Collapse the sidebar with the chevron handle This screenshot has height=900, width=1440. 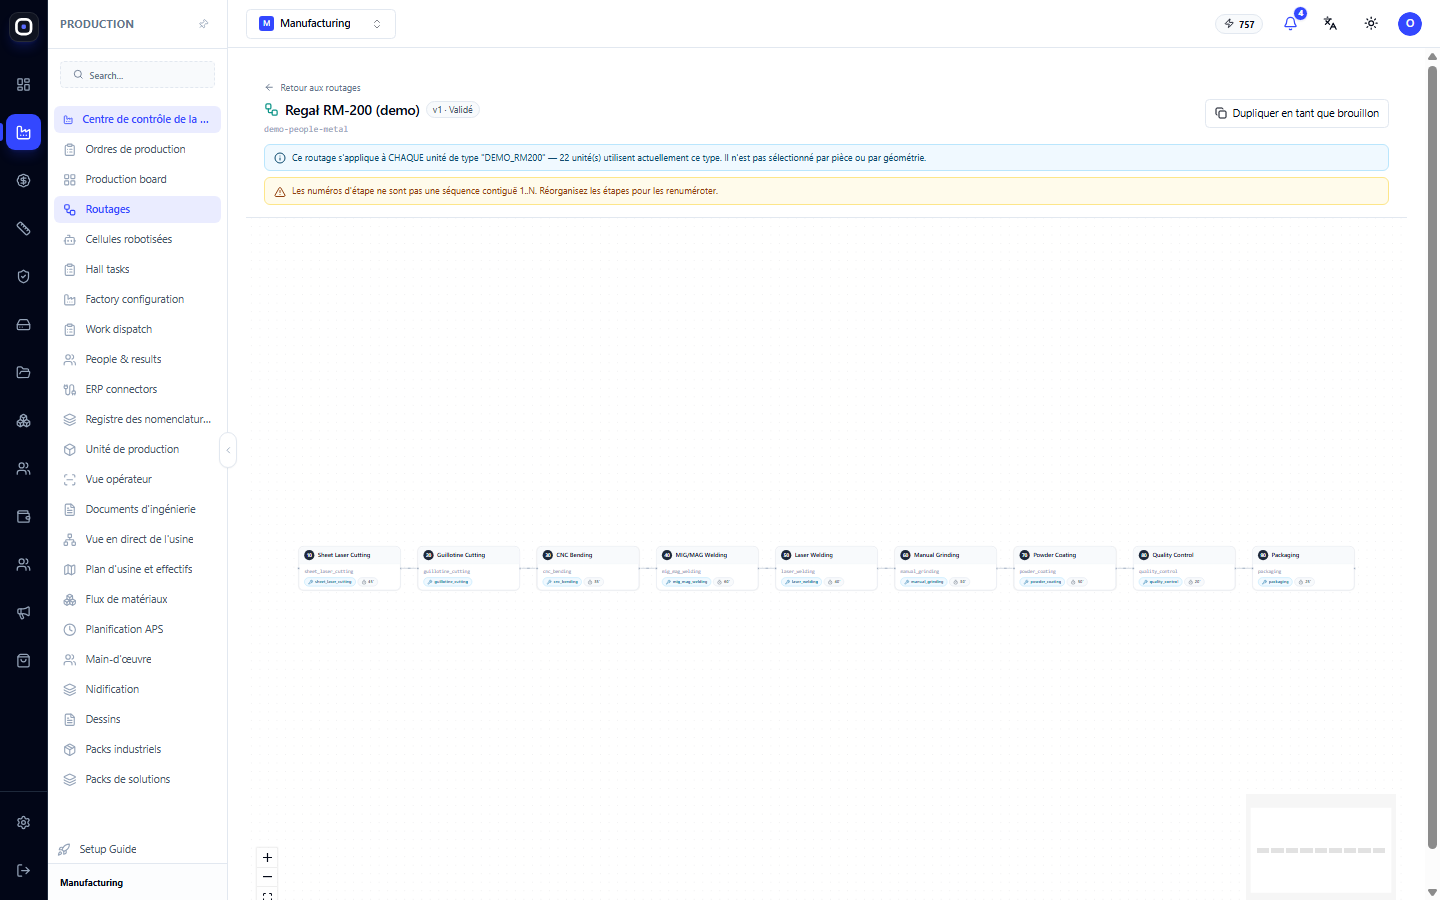[x=228, y=450]
